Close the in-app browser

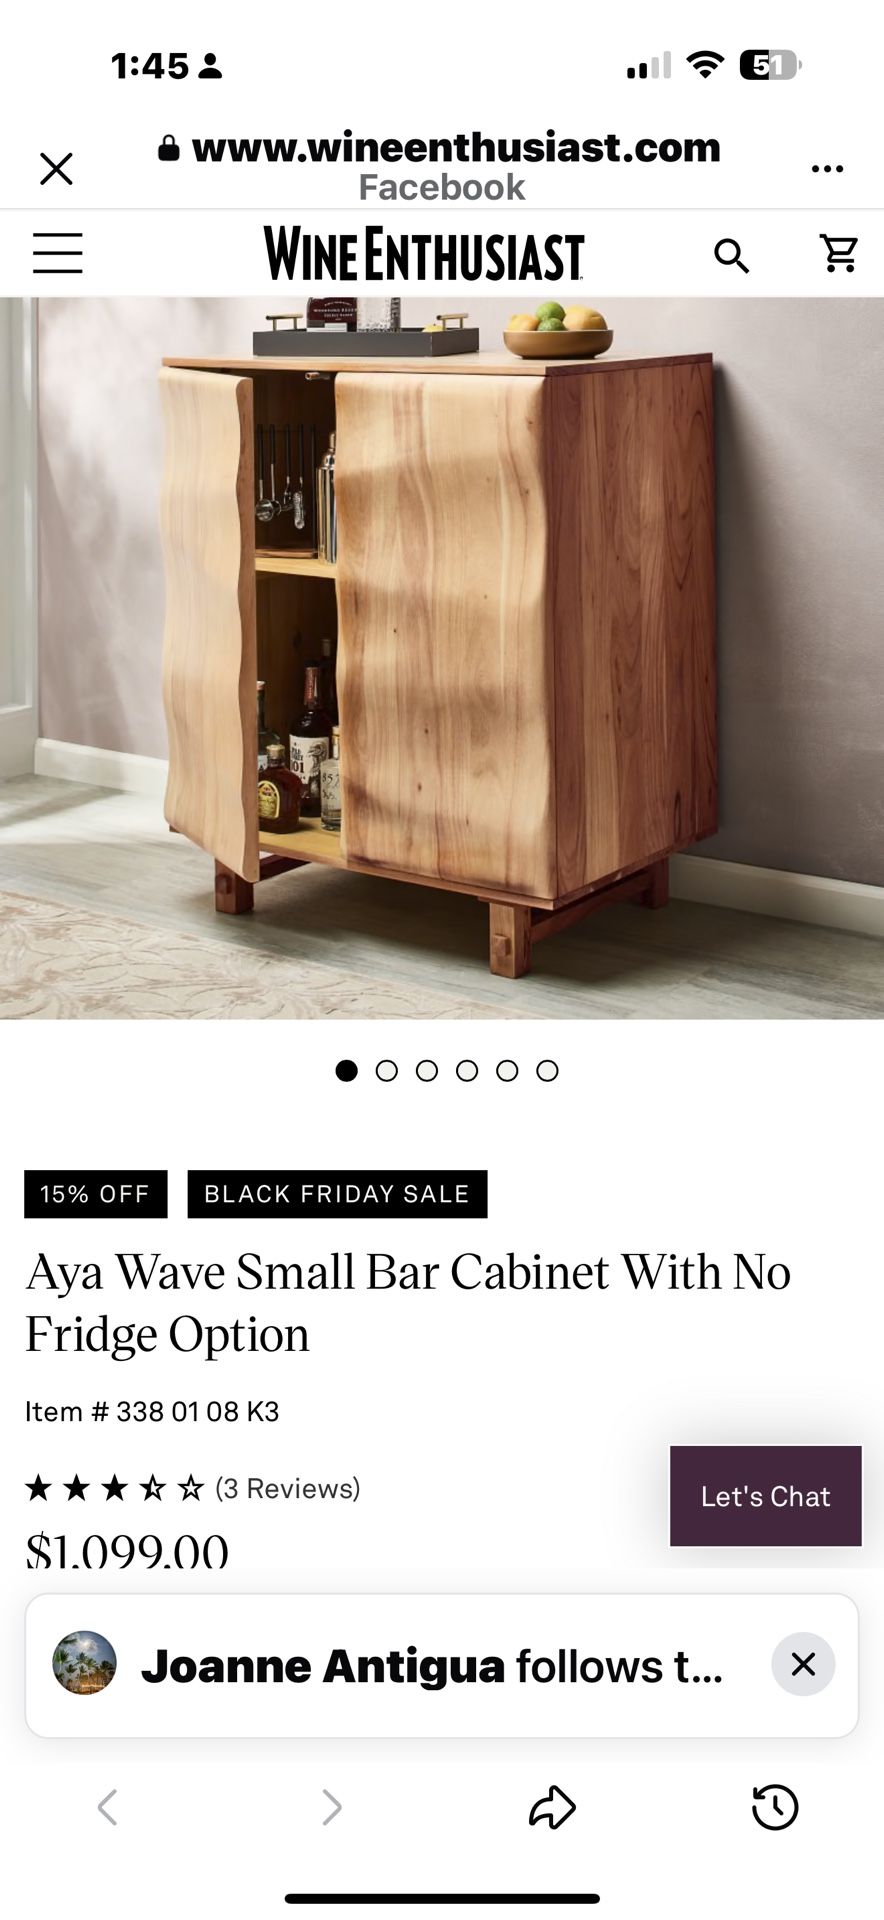coord(56,168)
